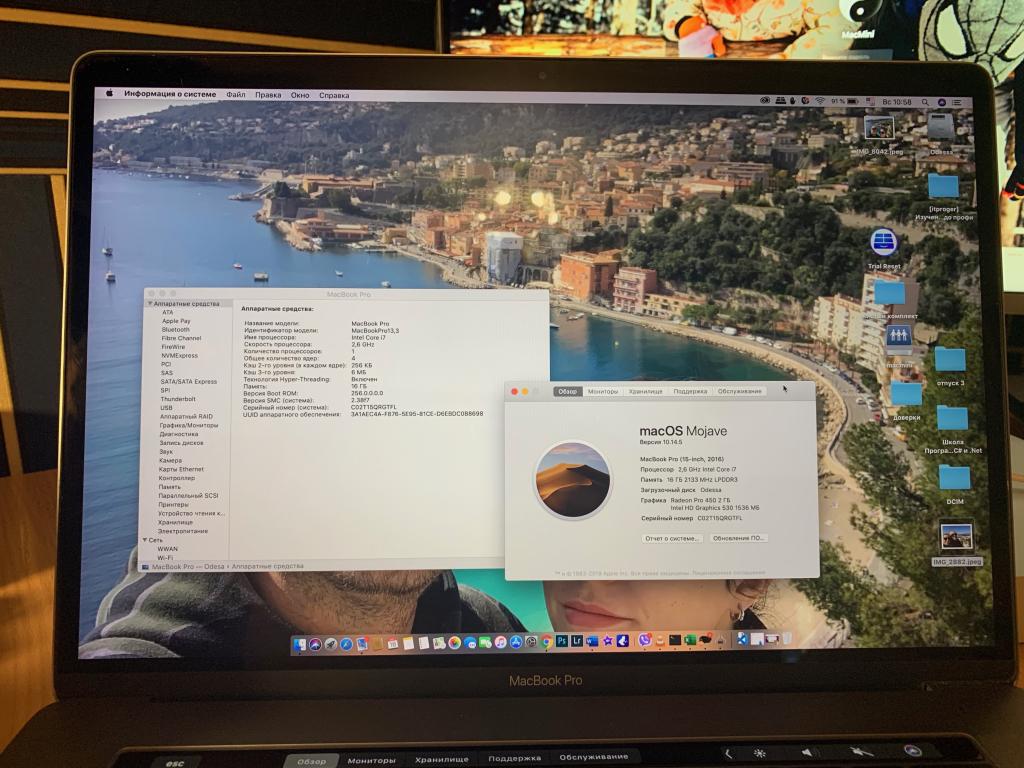Open the 'Информация о системе' app menu
The height and width of the screenshot is (768, 1024).
(170, 94)
